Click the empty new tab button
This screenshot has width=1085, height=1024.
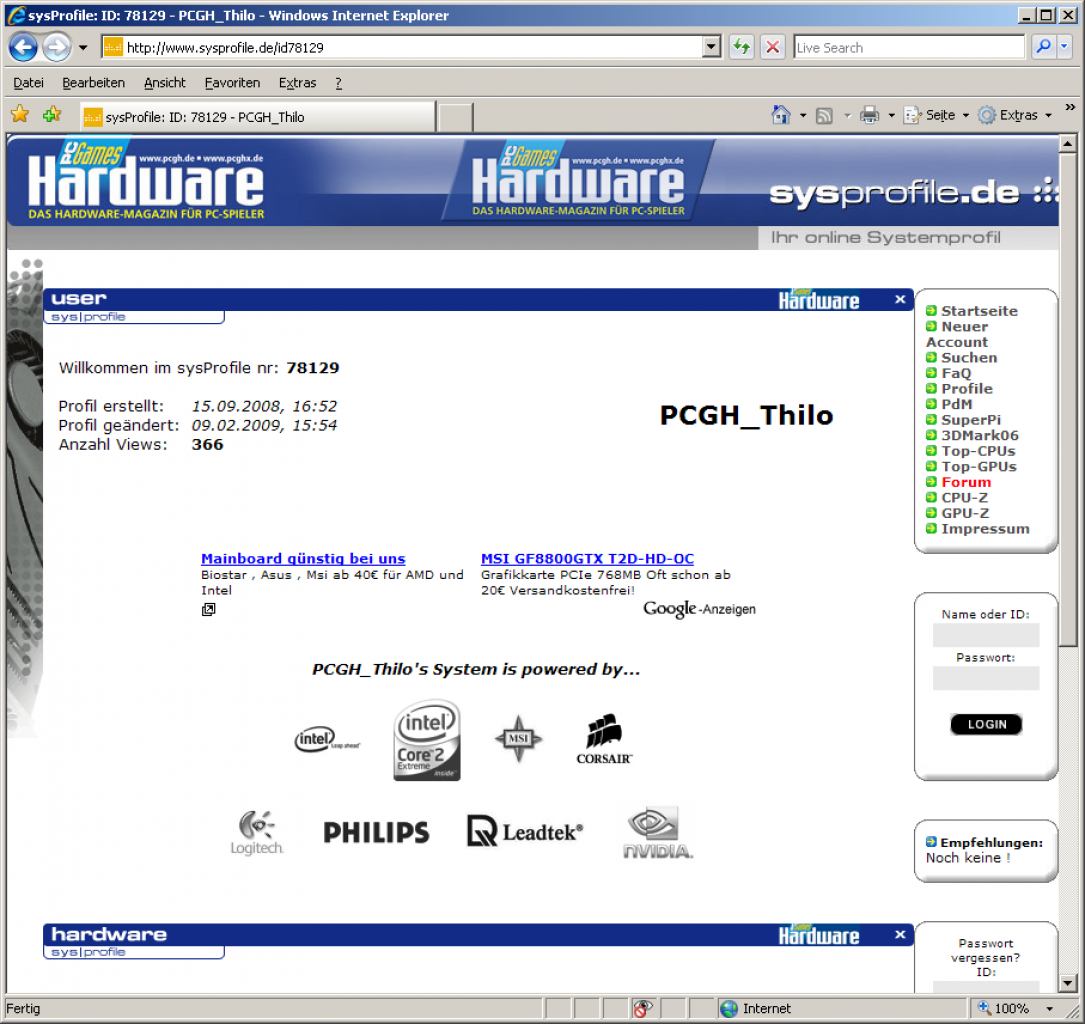point(455,117)
